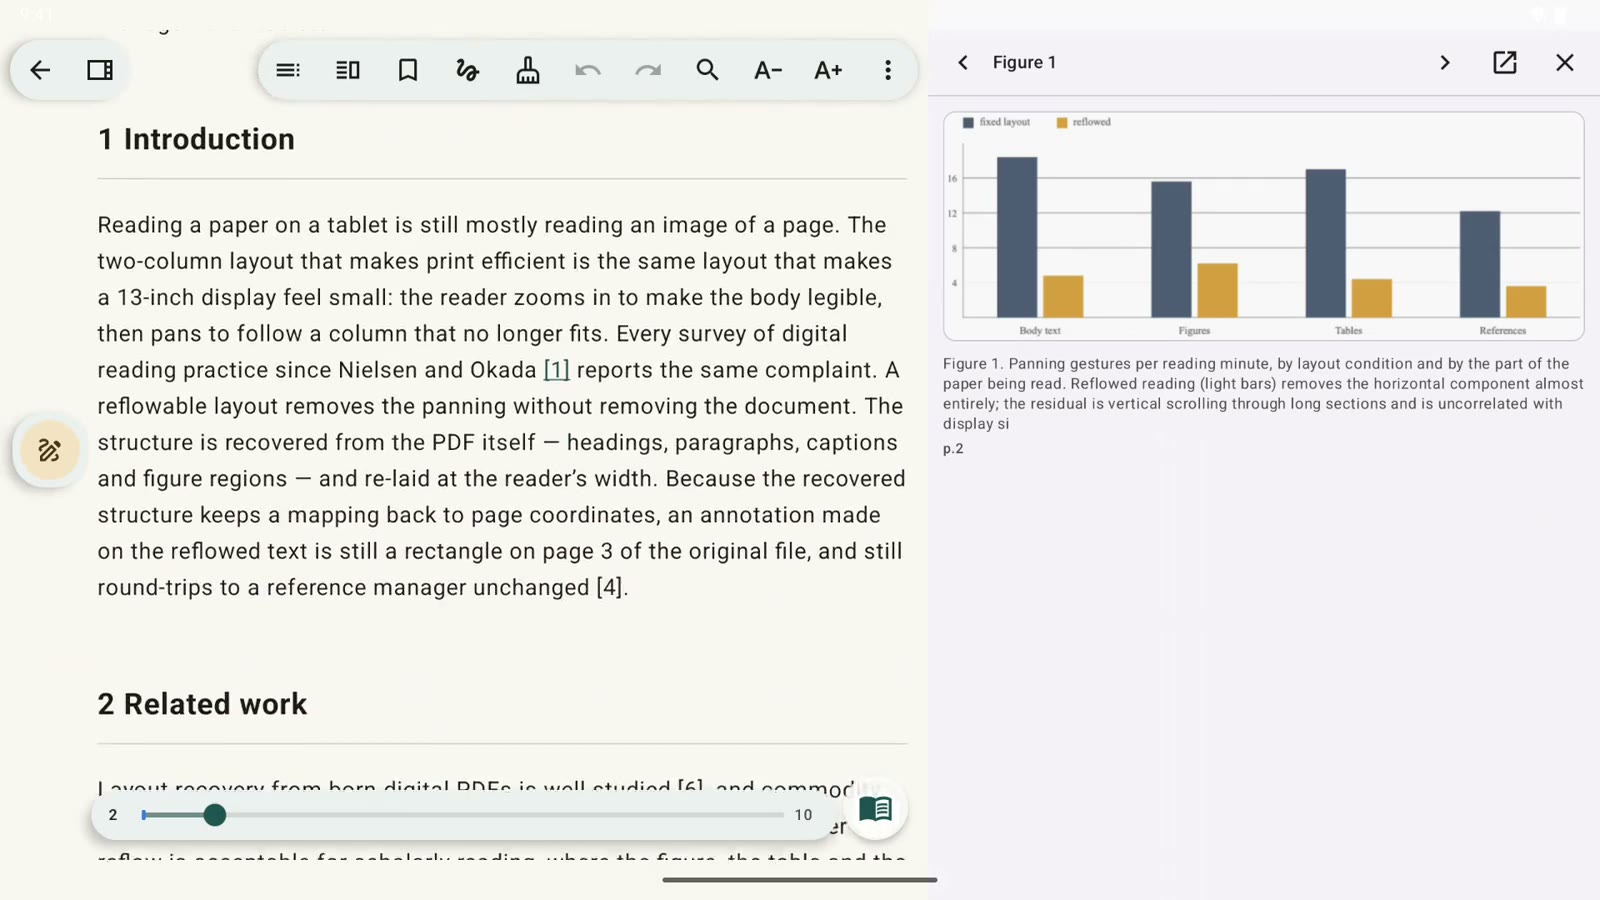
Task: Click the current page number 2 label
Action: click(x=113, y=815)
